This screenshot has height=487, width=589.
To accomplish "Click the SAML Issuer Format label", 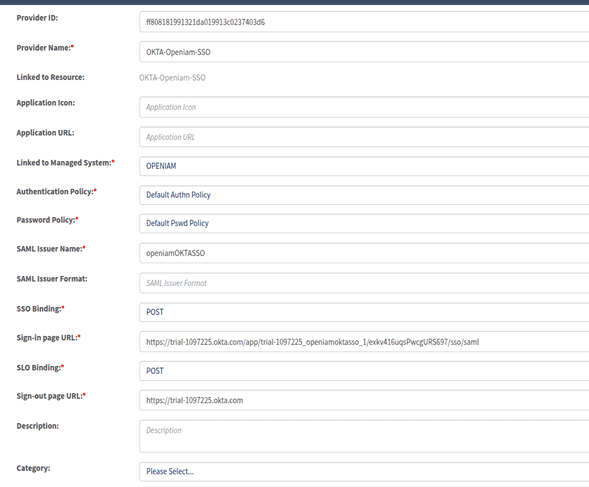I will (52, 279).
